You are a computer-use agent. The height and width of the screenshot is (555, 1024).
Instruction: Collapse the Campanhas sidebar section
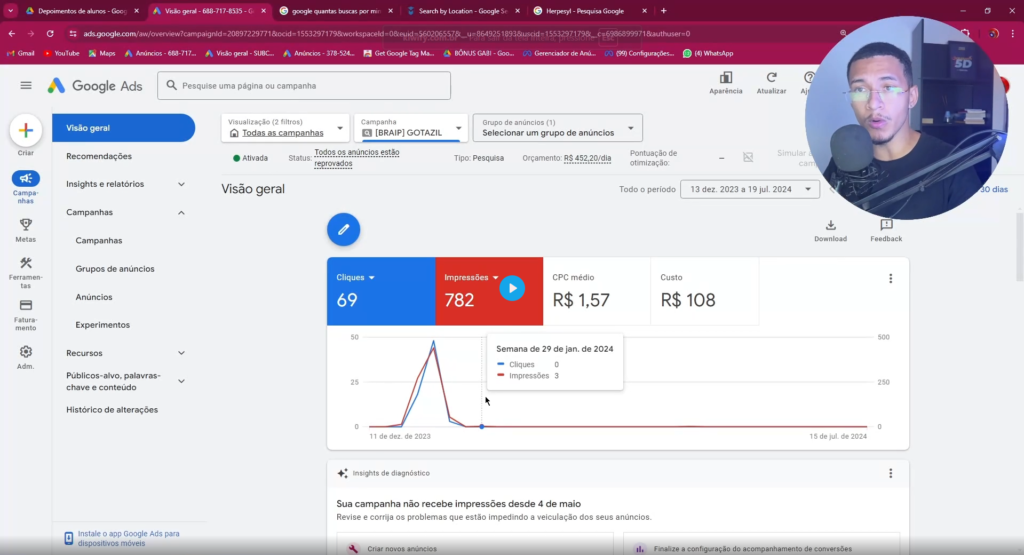pyautogui.click(x=181, y=213)
